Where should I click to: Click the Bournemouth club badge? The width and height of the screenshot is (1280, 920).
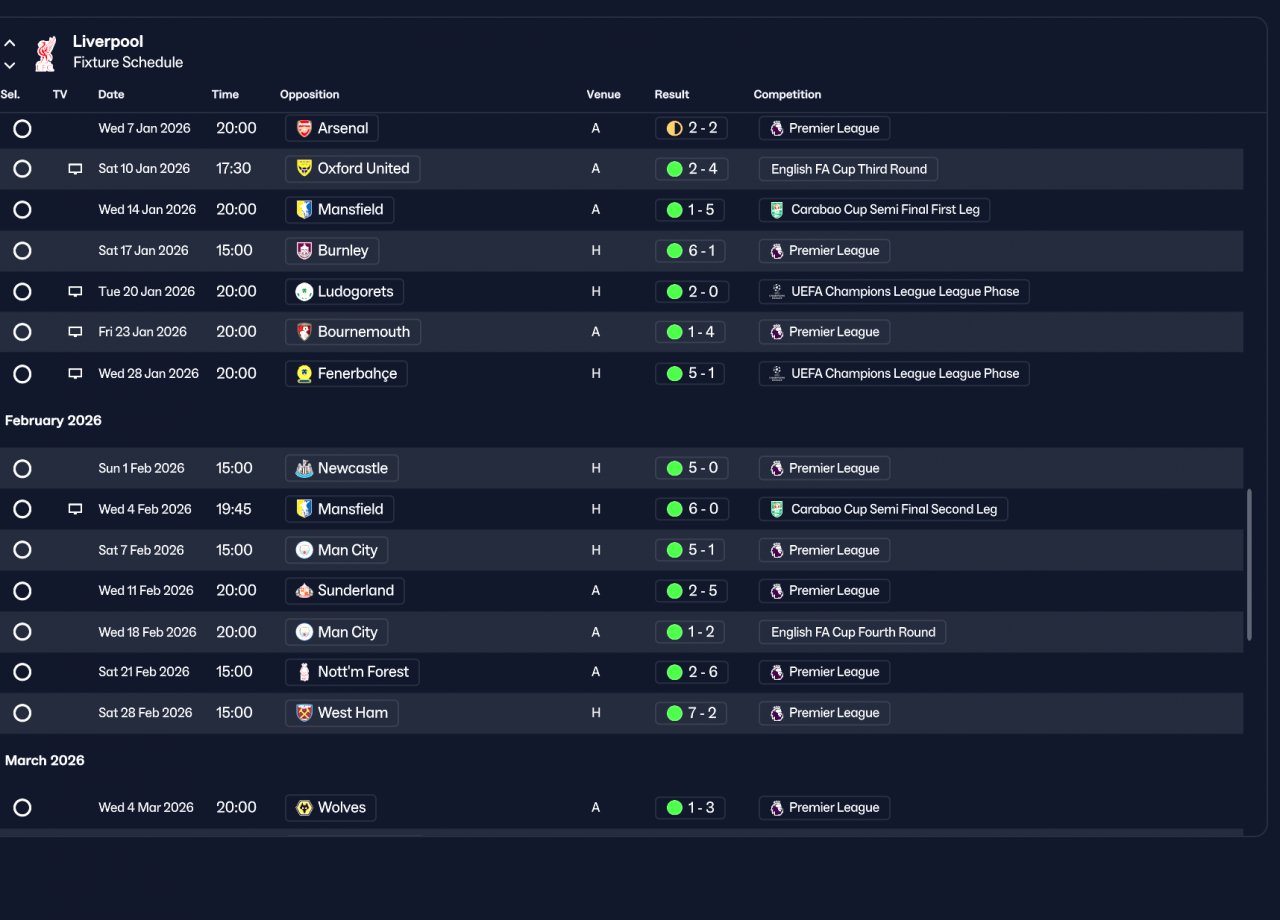[x=304, y=332]
